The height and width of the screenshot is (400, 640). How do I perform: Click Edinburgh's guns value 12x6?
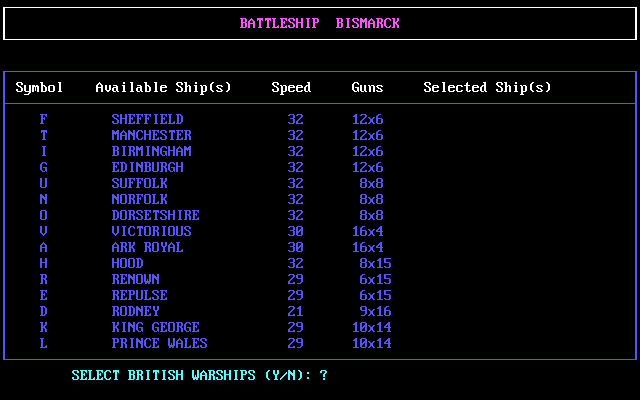(x=367, y=167)
